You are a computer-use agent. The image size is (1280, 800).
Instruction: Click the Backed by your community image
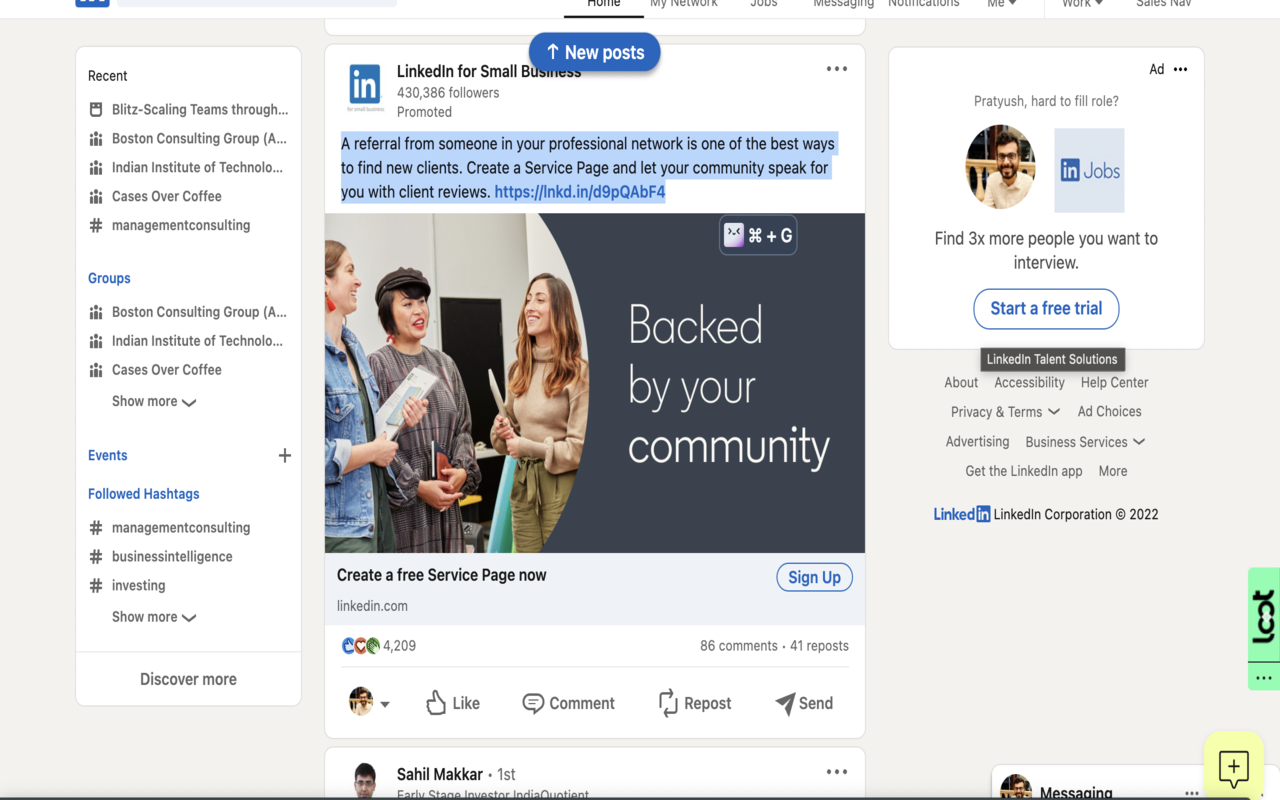pos(595,383)
